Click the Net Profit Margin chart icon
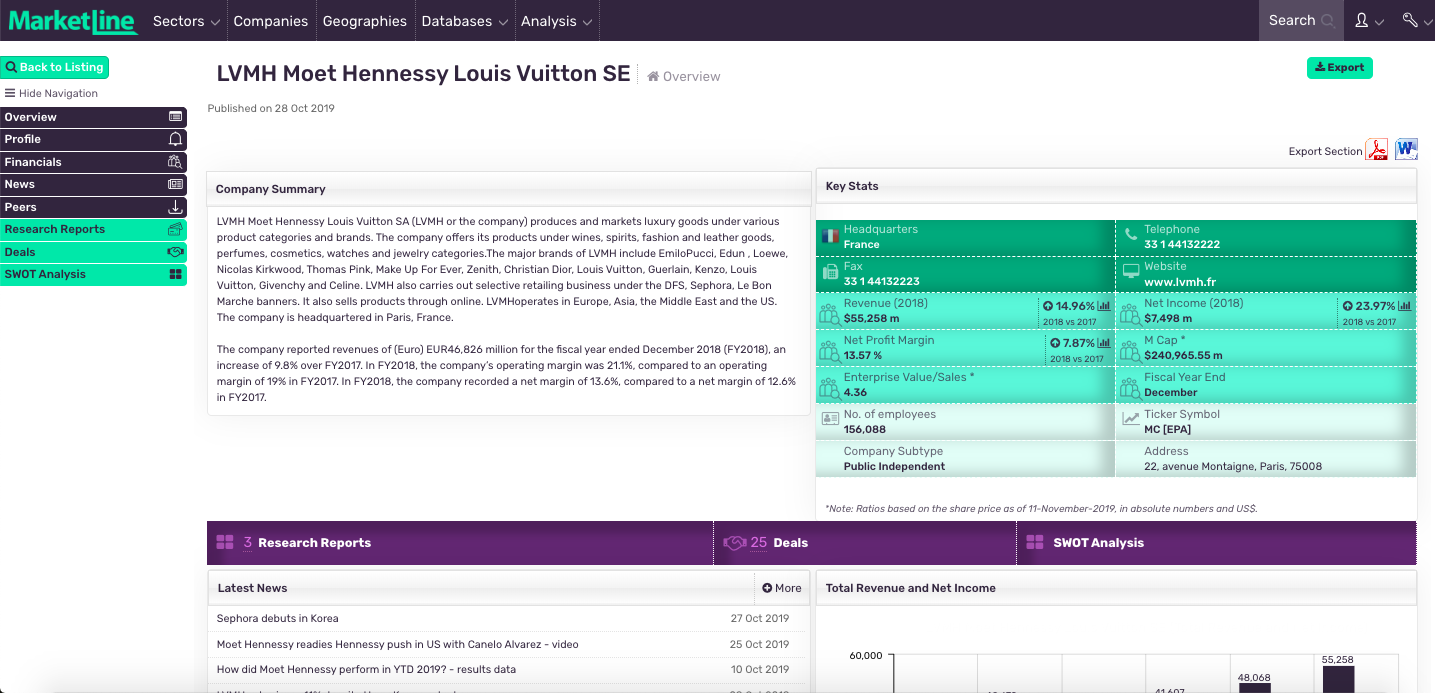 pos(1104,343)
